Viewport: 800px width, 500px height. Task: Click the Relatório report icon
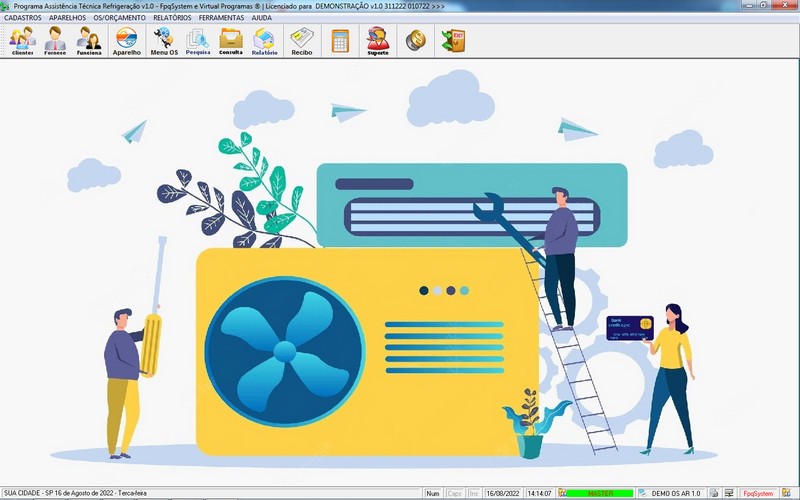click(264, 41)
